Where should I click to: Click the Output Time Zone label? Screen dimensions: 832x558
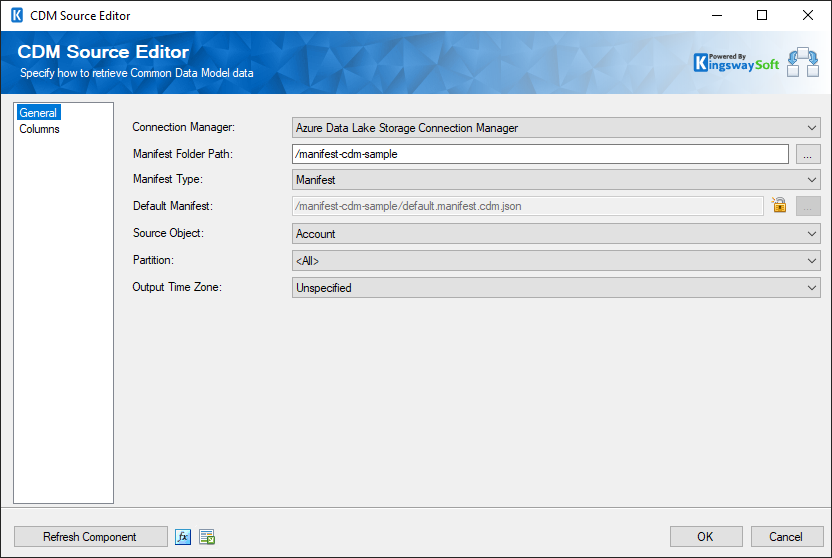tap(177, 287)
